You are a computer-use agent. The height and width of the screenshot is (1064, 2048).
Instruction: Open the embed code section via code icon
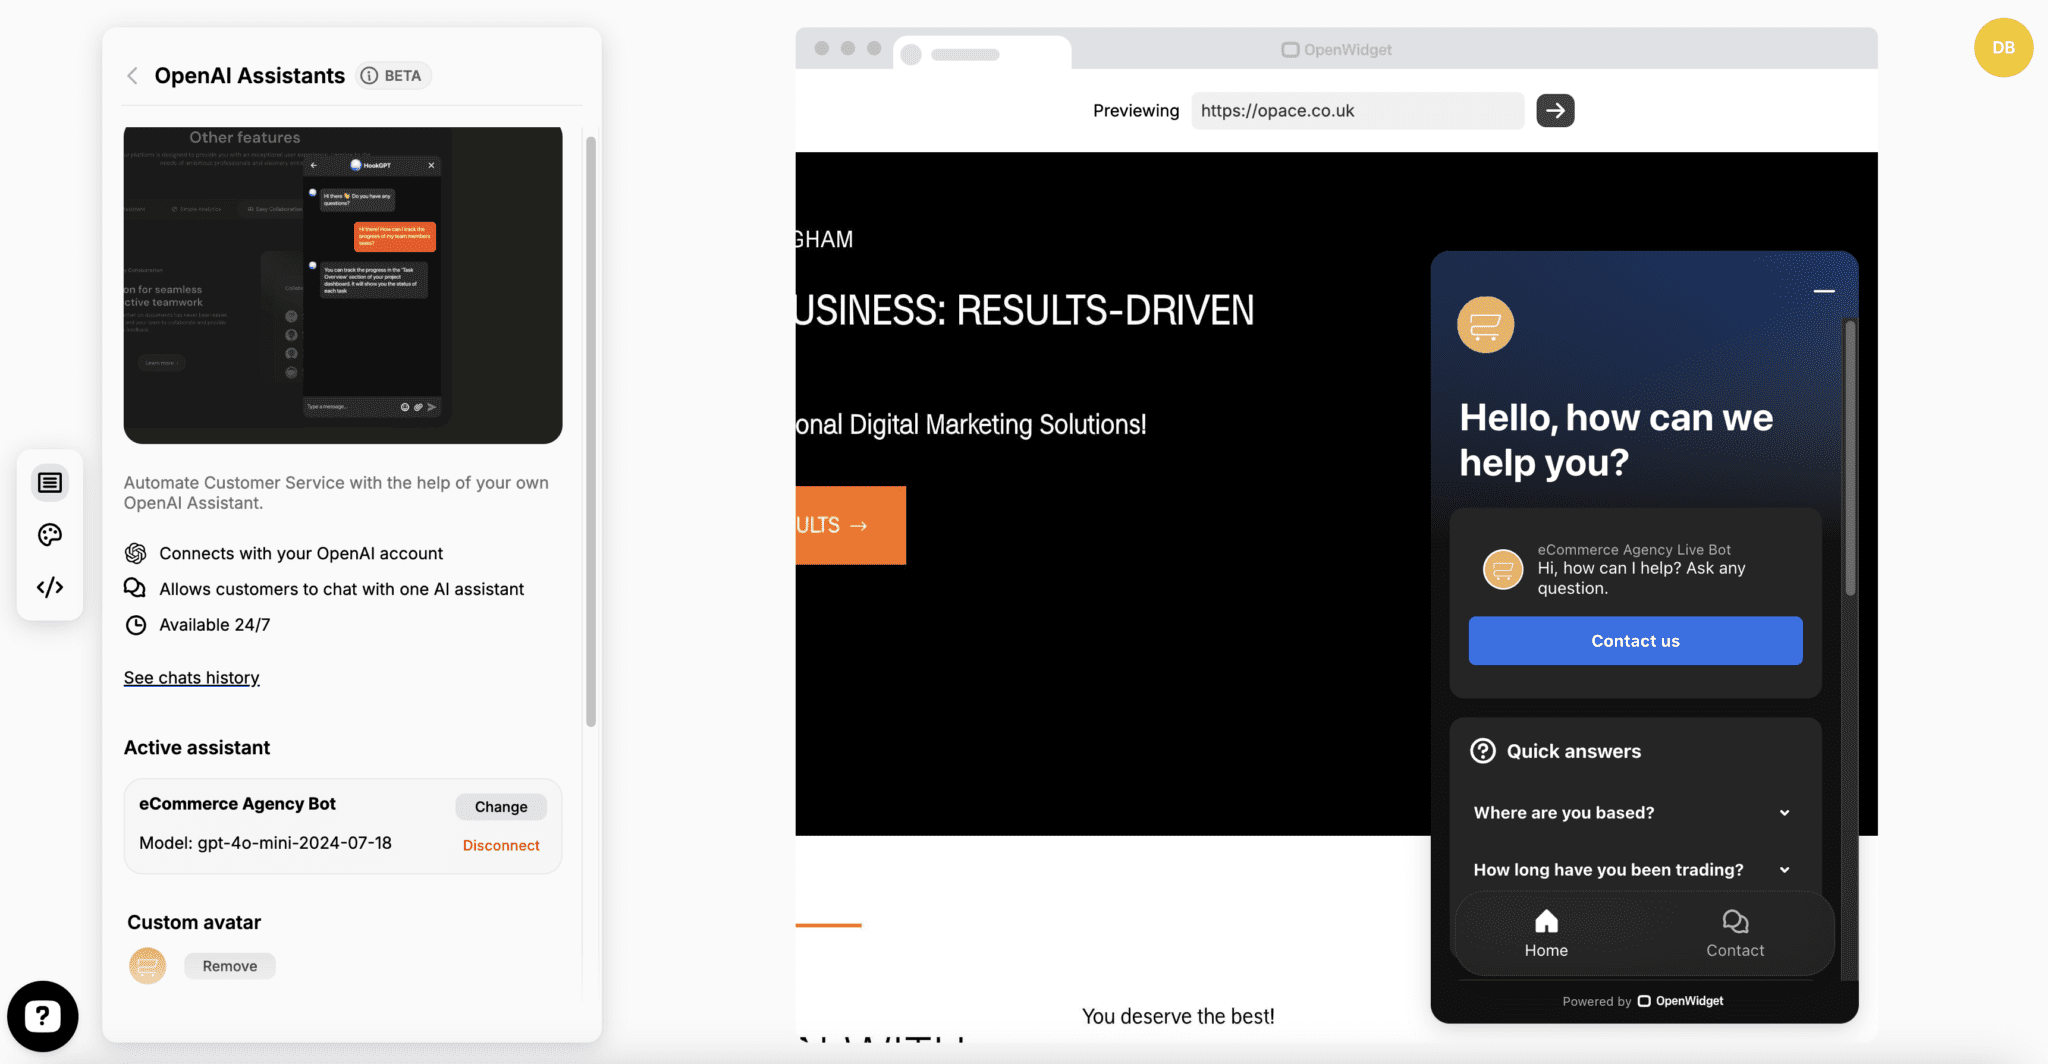50,587
